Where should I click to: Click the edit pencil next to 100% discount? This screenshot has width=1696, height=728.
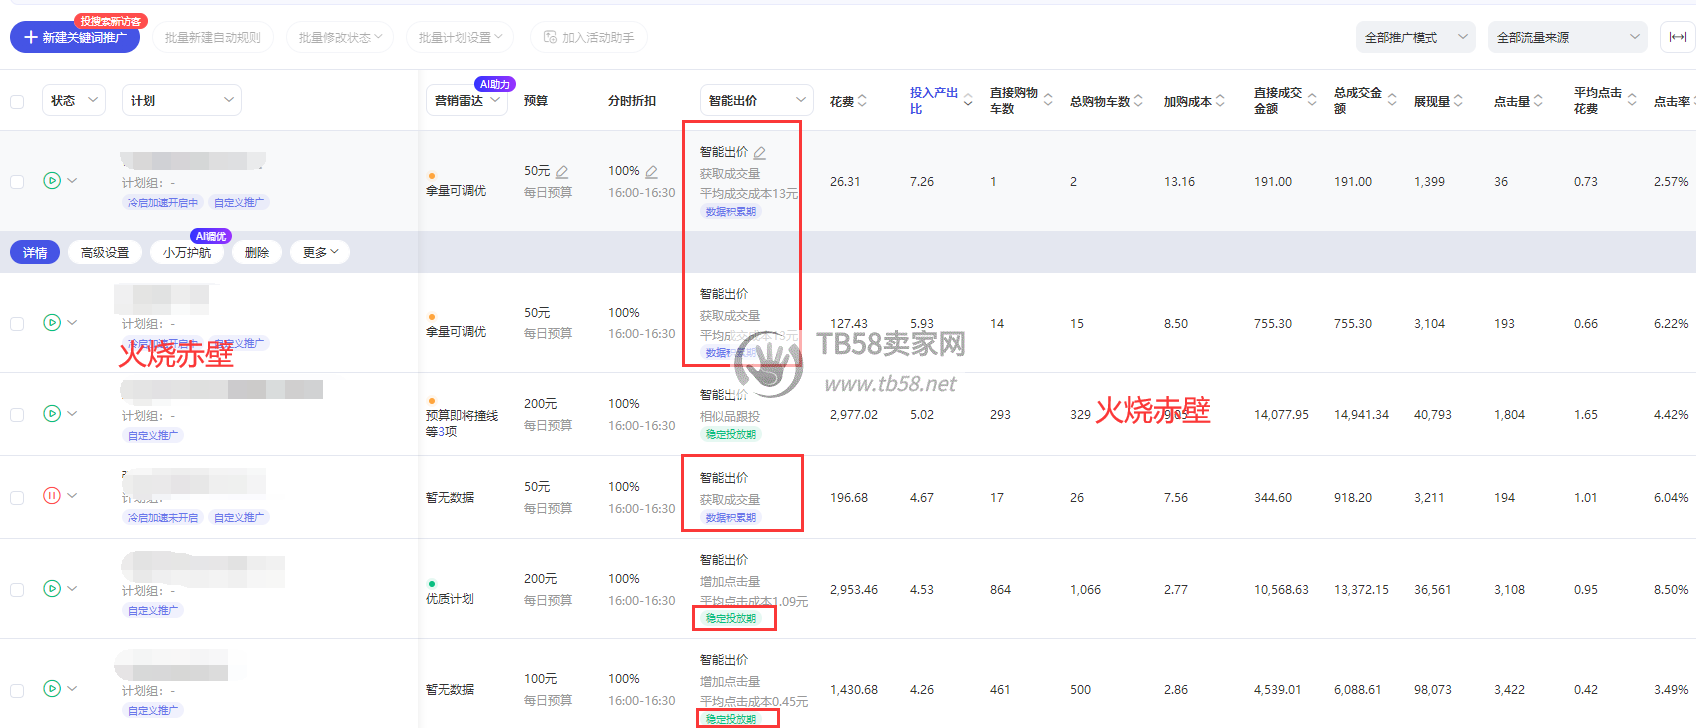[x=651, y=172]
